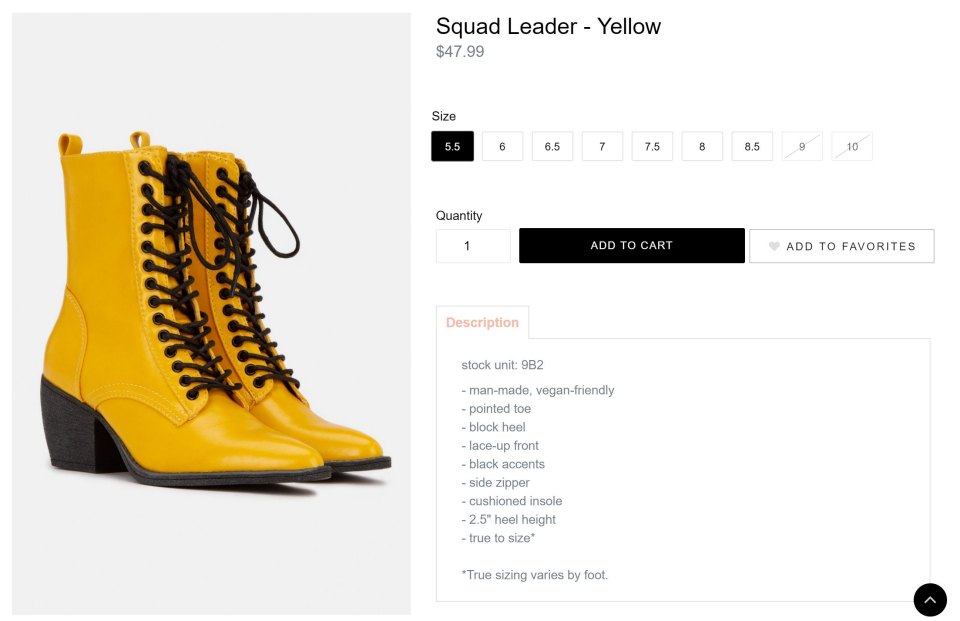Click the scroll-to-top arrow icon
960x621 pixels.
(x=930, y=600)
